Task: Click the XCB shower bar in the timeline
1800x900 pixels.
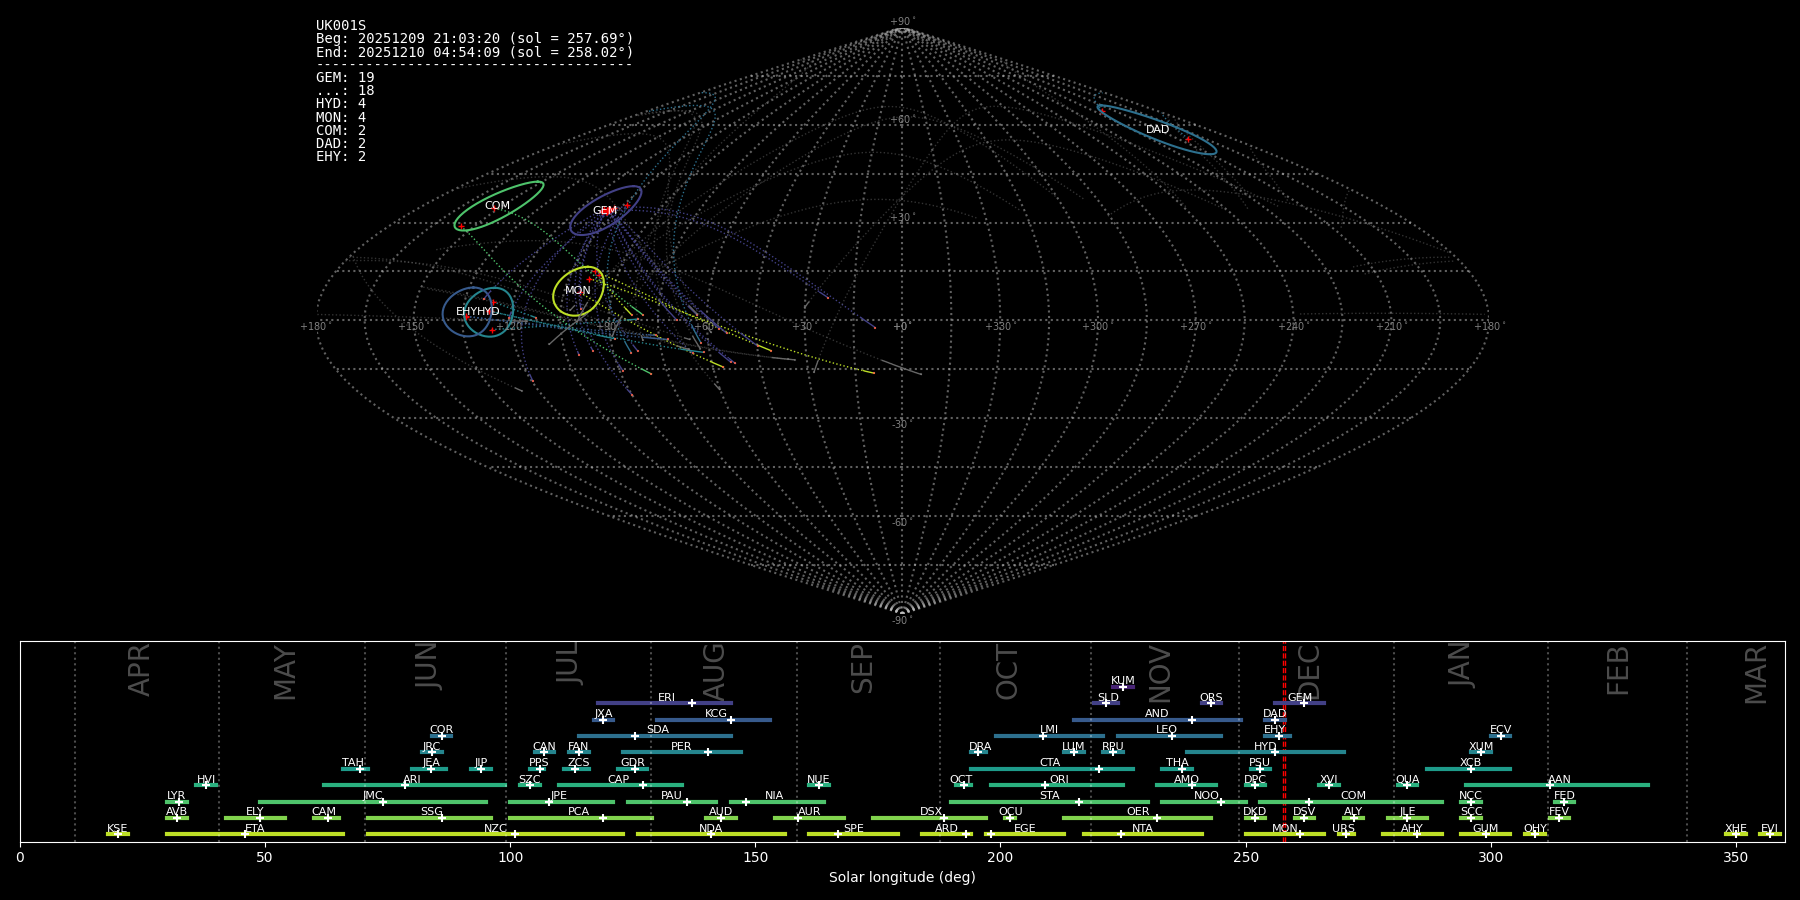Action: point(1468,769)
